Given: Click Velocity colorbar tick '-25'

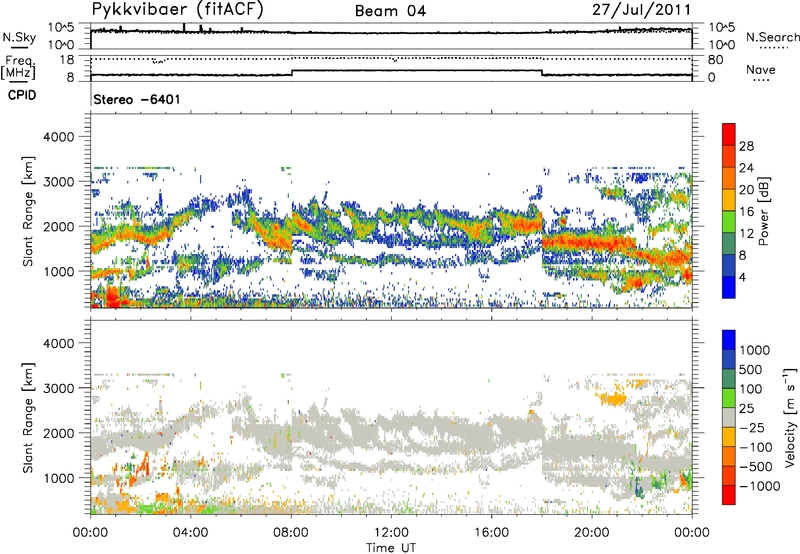Looking at the screenshot, I should [x=752, y=427].
